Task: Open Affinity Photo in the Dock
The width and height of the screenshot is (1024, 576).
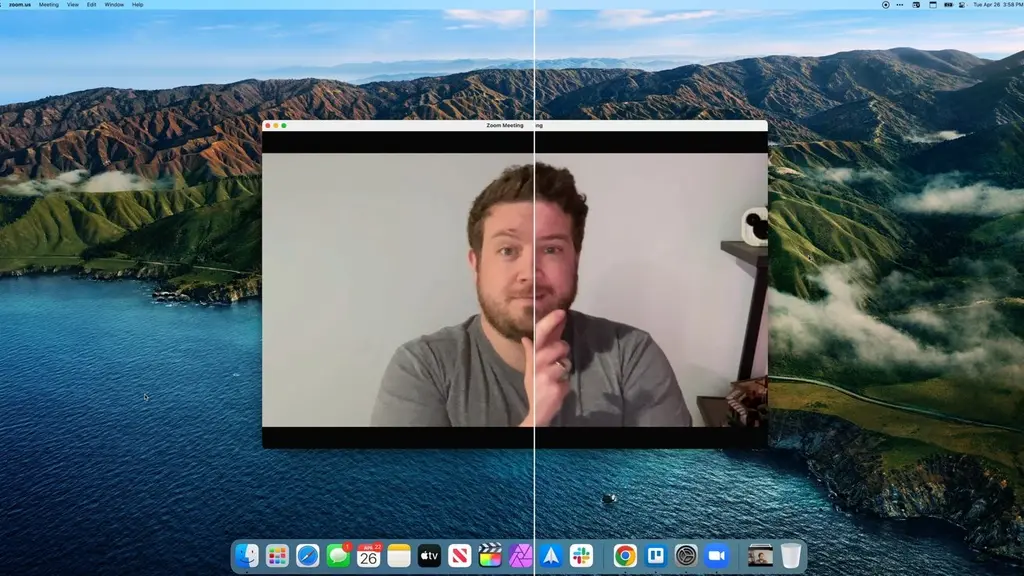Action: click(x=520, y=556)
